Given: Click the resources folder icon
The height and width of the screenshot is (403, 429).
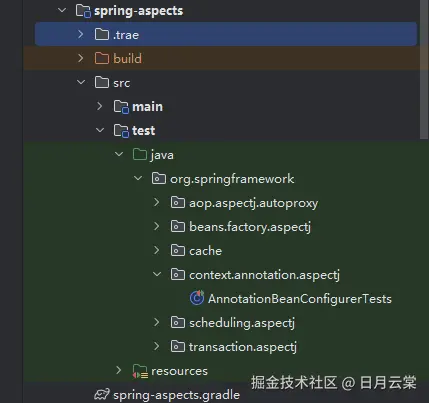Looking at the screenshot, I should (140, 371).
